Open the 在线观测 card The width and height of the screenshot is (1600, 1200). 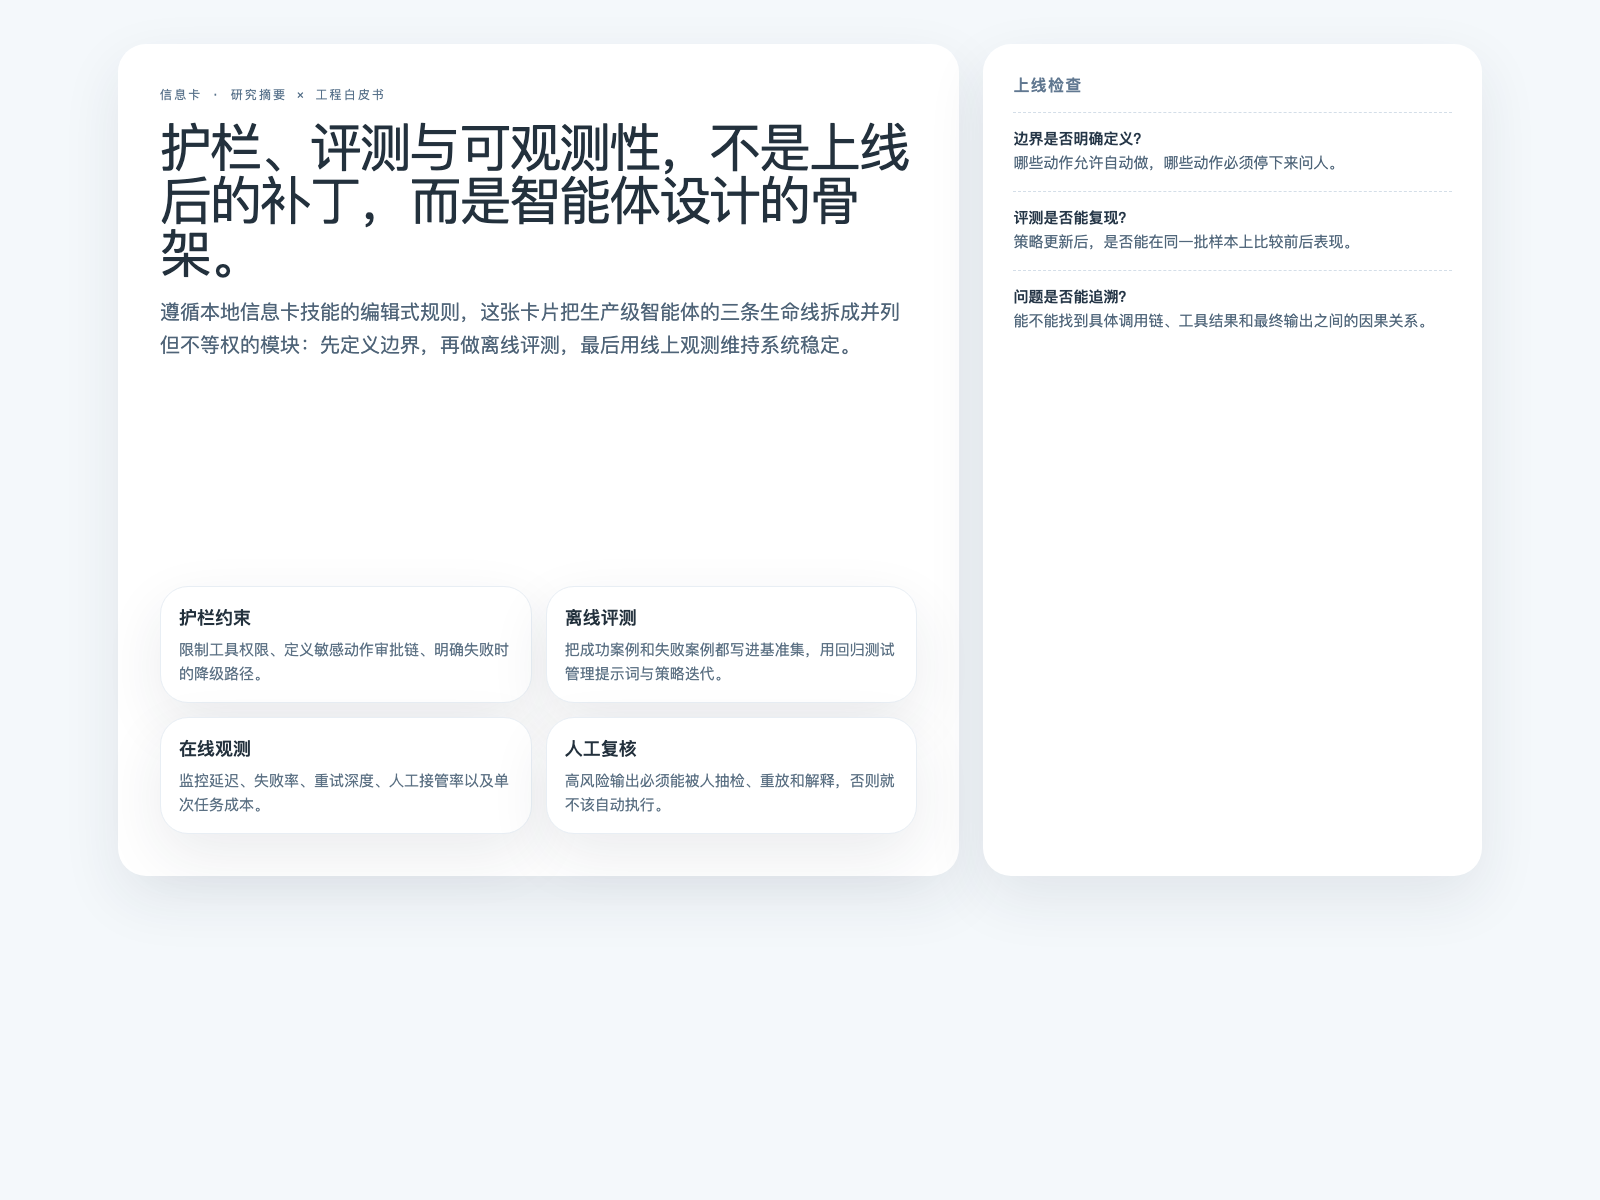[x=346, y=775]
